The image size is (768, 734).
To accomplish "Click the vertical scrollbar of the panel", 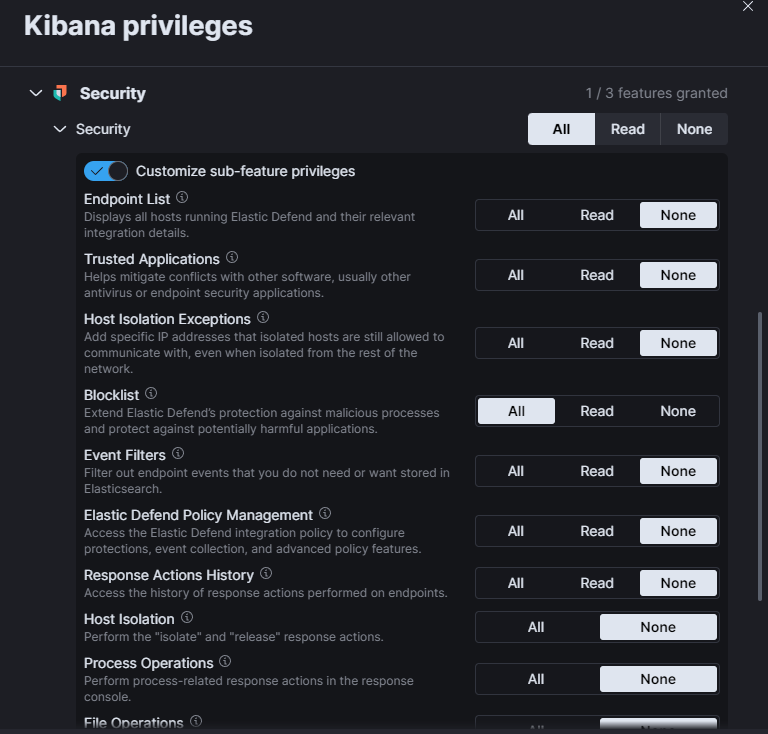I will (x=761, y=450).
